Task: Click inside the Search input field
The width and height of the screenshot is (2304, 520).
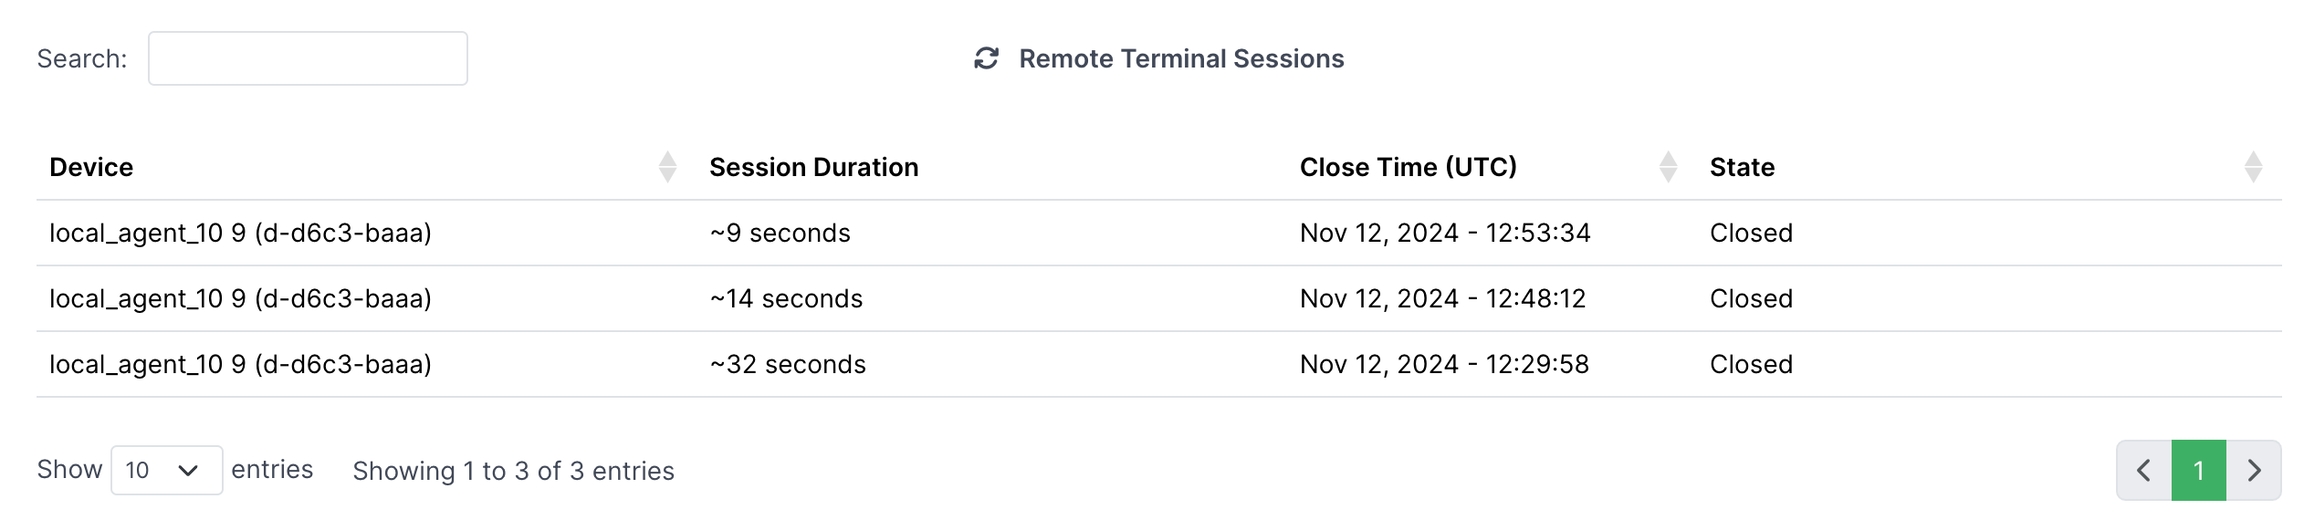Action: 307,59
